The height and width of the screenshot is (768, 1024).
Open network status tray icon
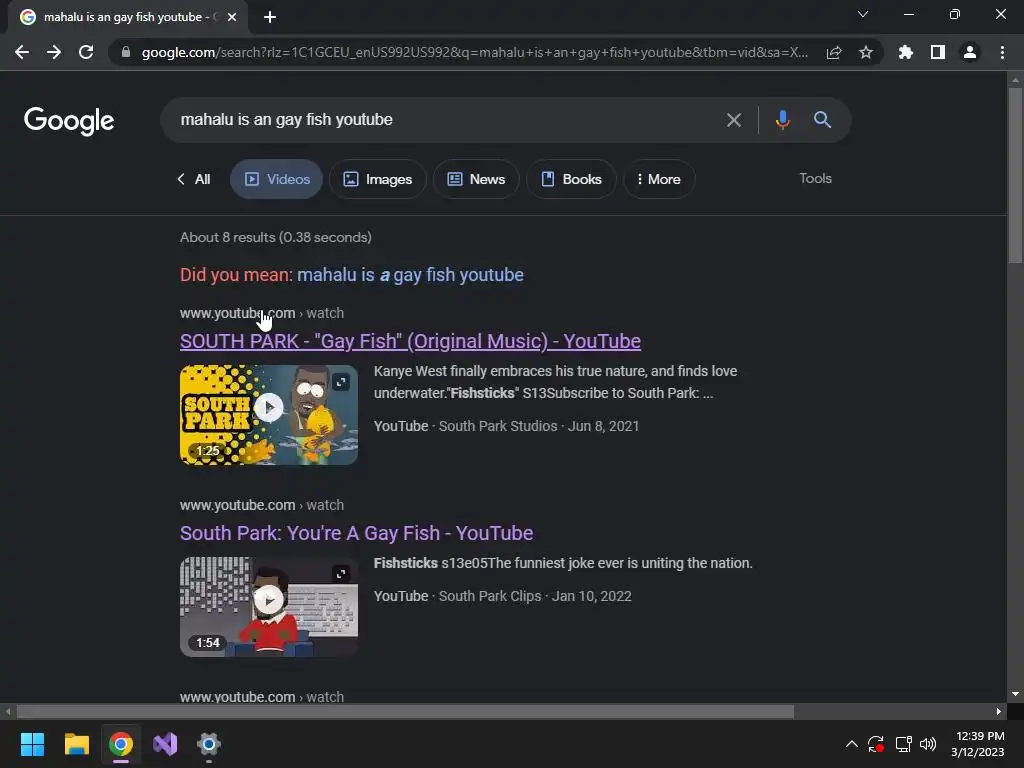(903, 744)
